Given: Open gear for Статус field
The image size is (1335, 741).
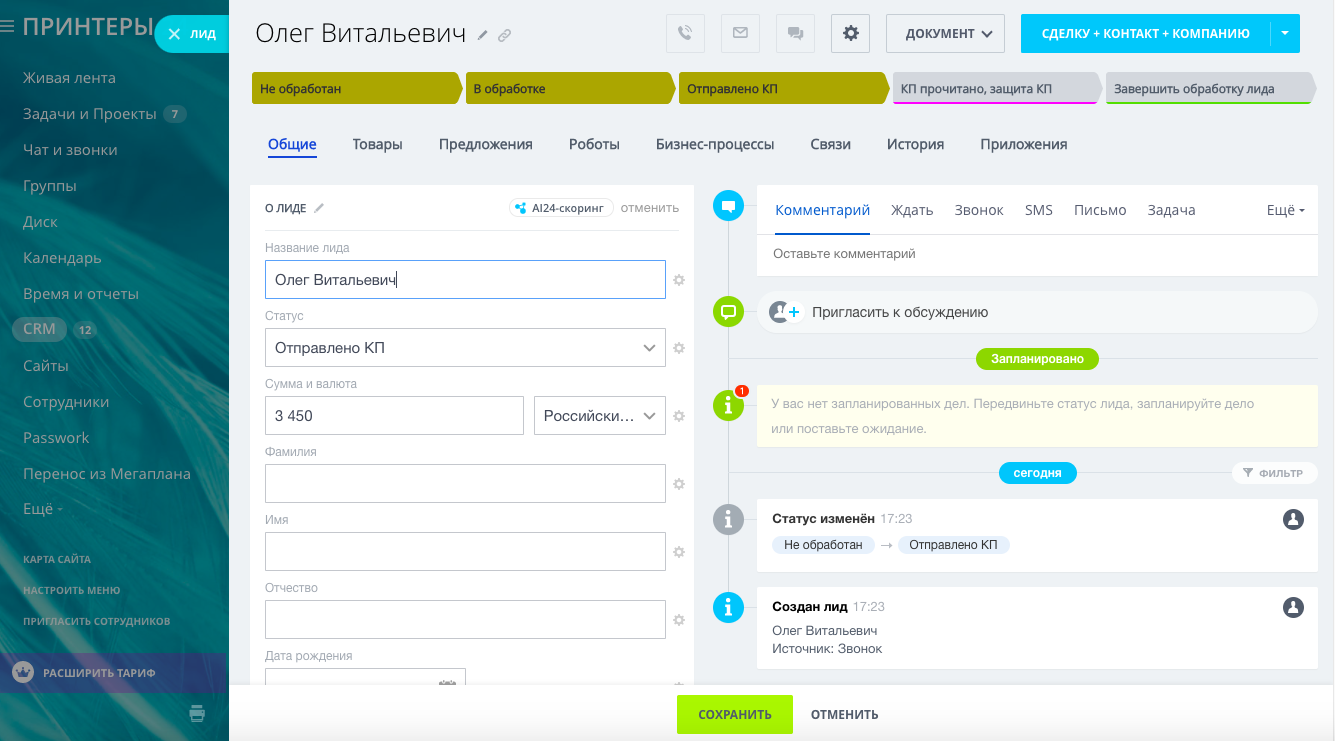Looking at the screenshot, I should coord(679,348).
